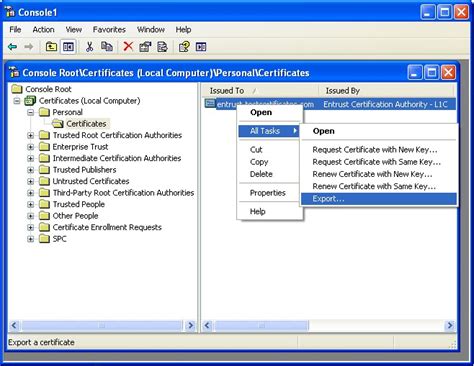The image size is (474, 366).
Task: Open the File menu
Action: click(x=15, y=30)
